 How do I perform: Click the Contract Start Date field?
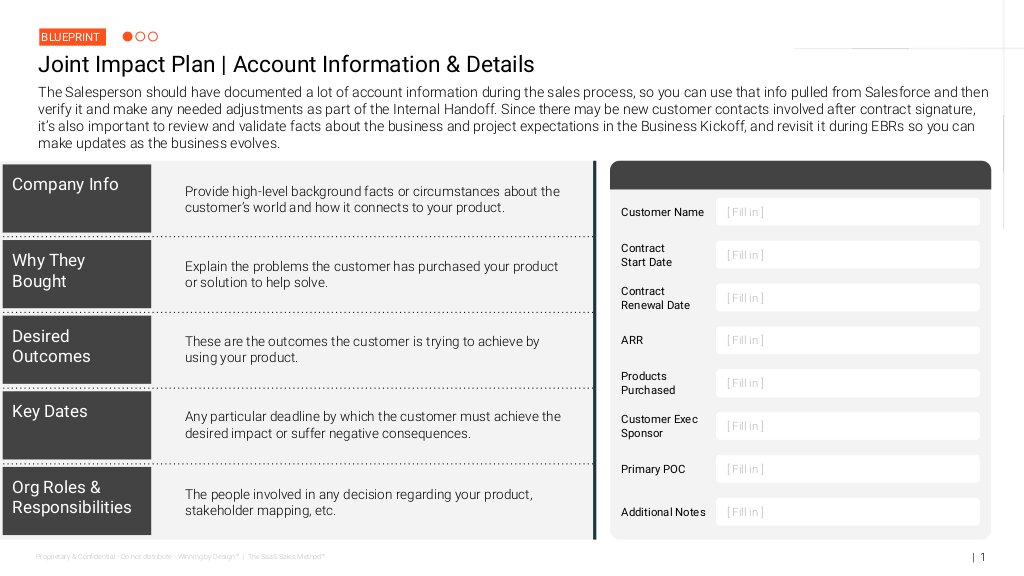click(847, 255)
